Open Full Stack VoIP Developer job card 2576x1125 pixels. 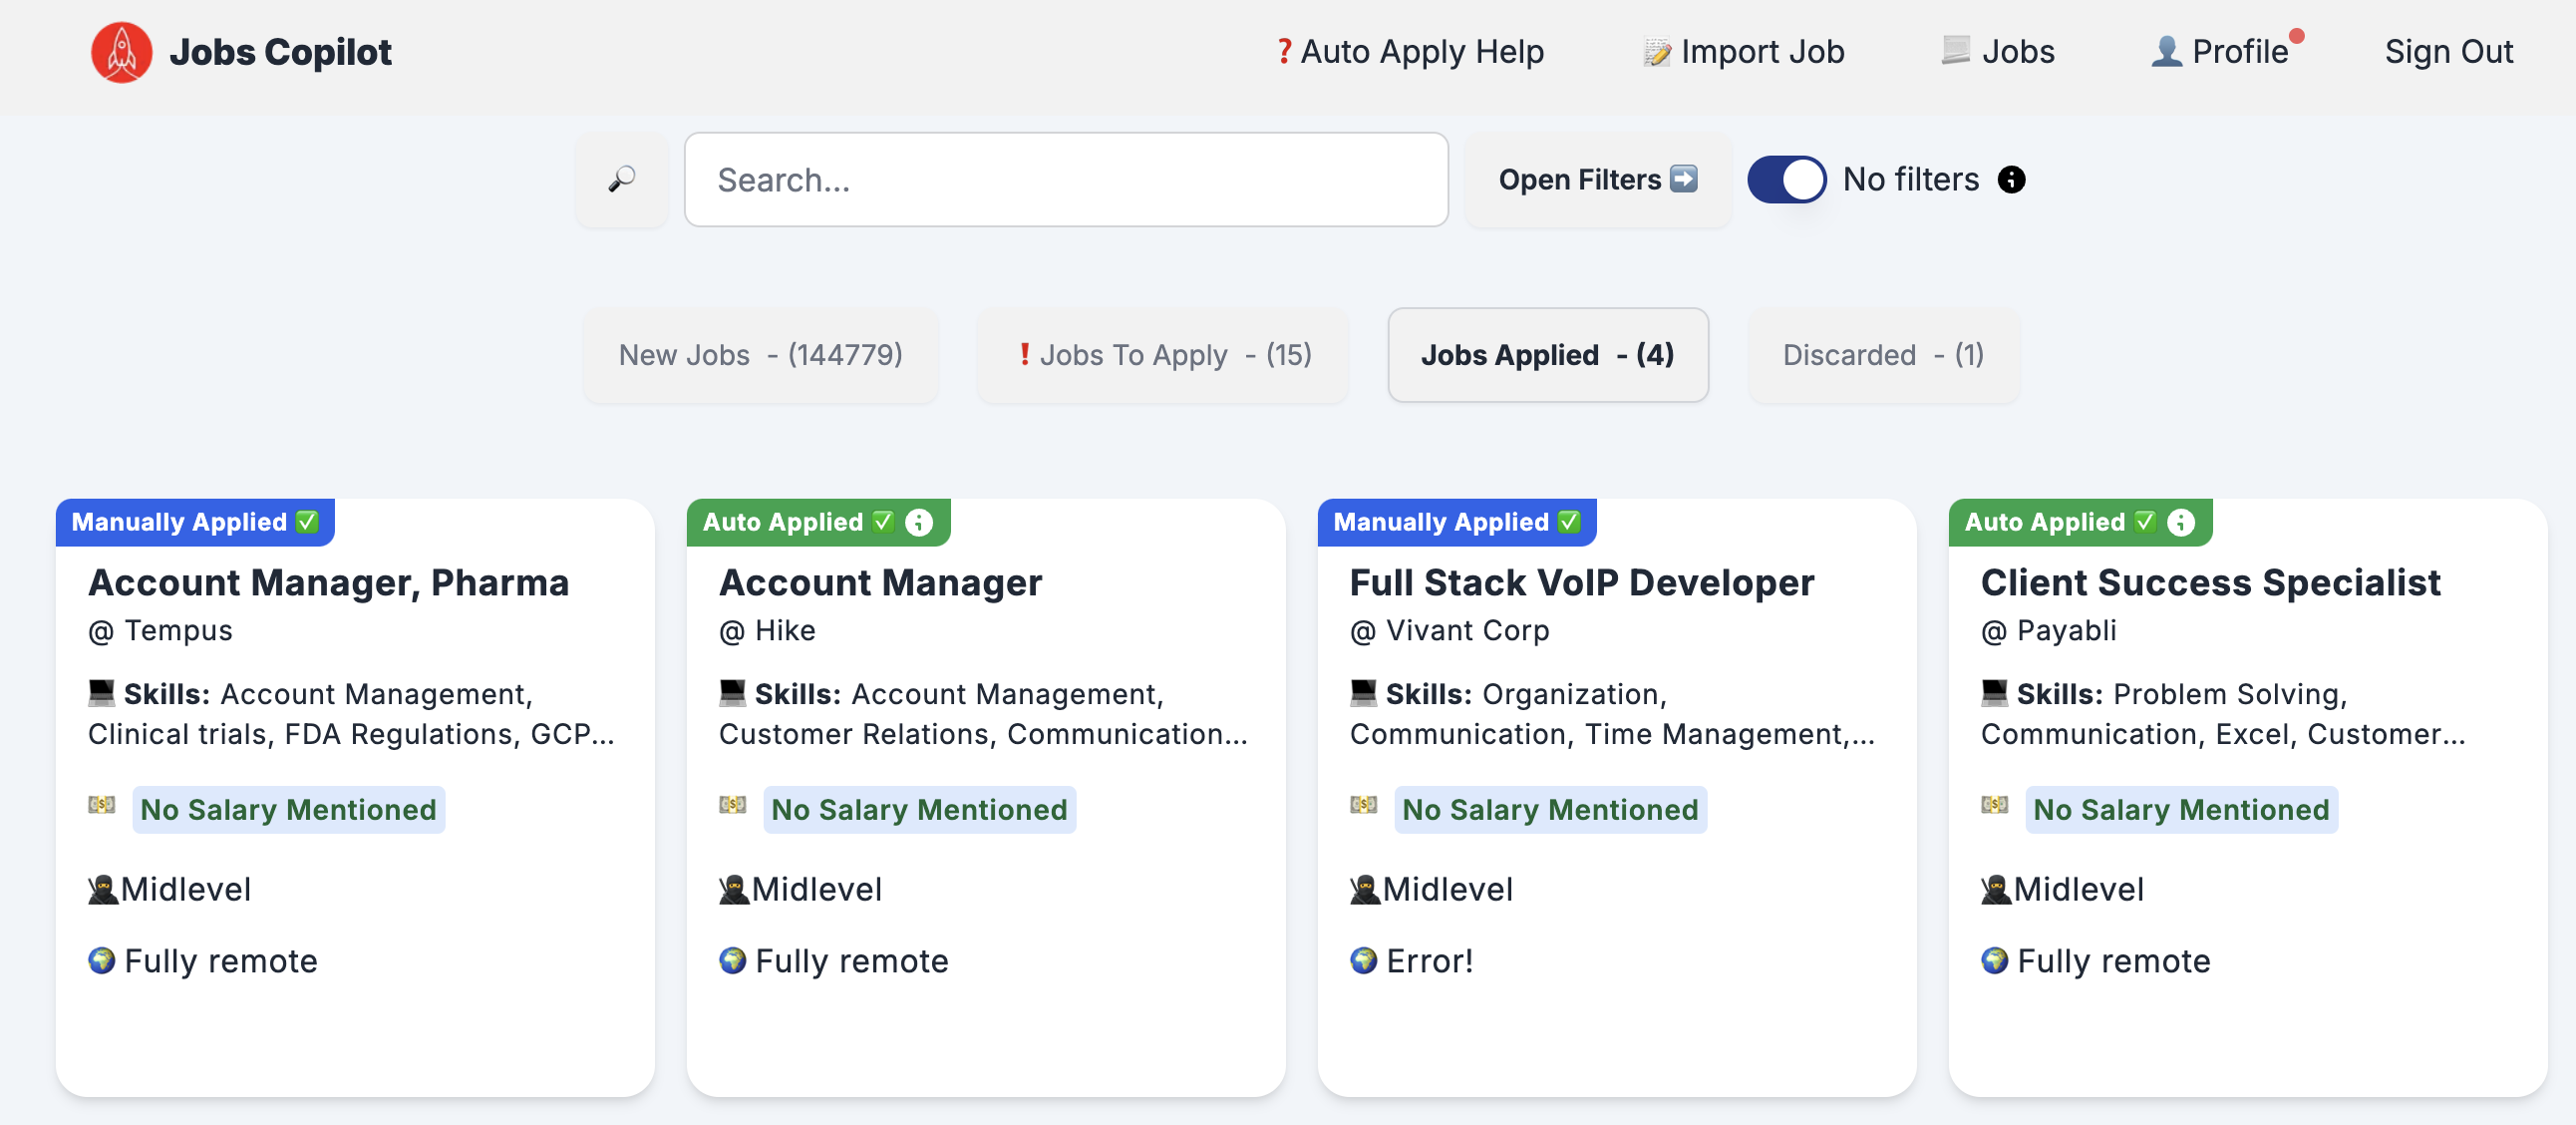[1581, 583]
